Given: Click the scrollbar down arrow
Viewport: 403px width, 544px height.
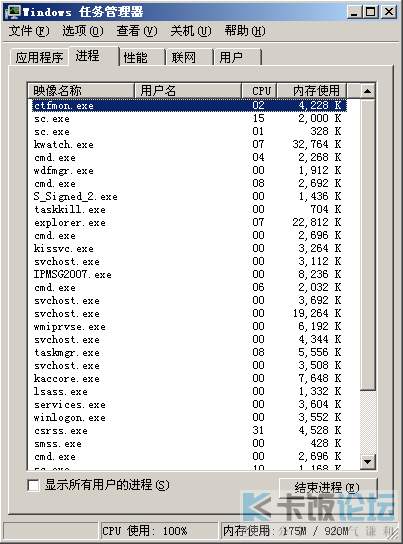Looking at the screenshot, I should coord(368,462).
